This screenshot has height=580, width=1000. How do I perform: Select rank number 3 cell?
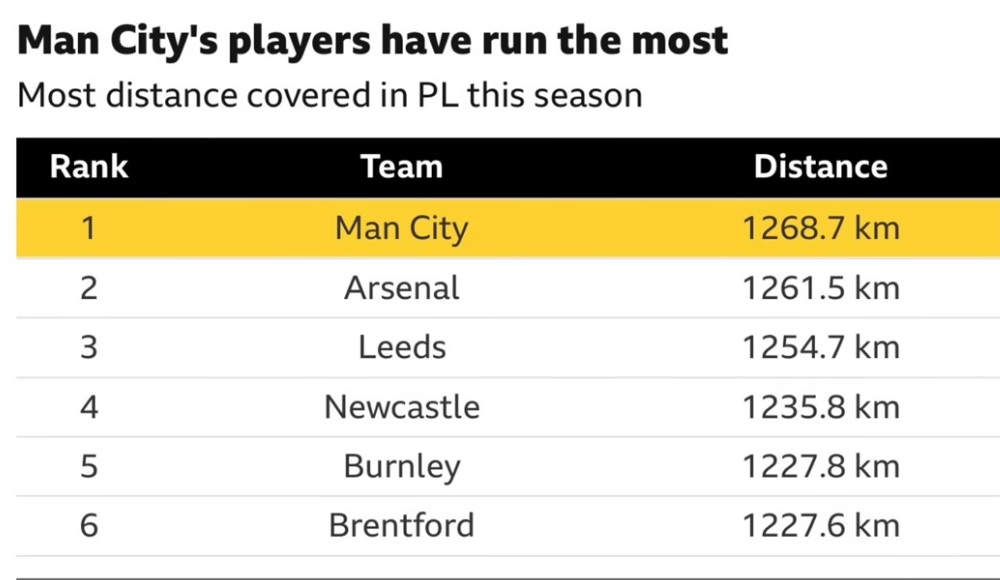(x=89, y=347)
